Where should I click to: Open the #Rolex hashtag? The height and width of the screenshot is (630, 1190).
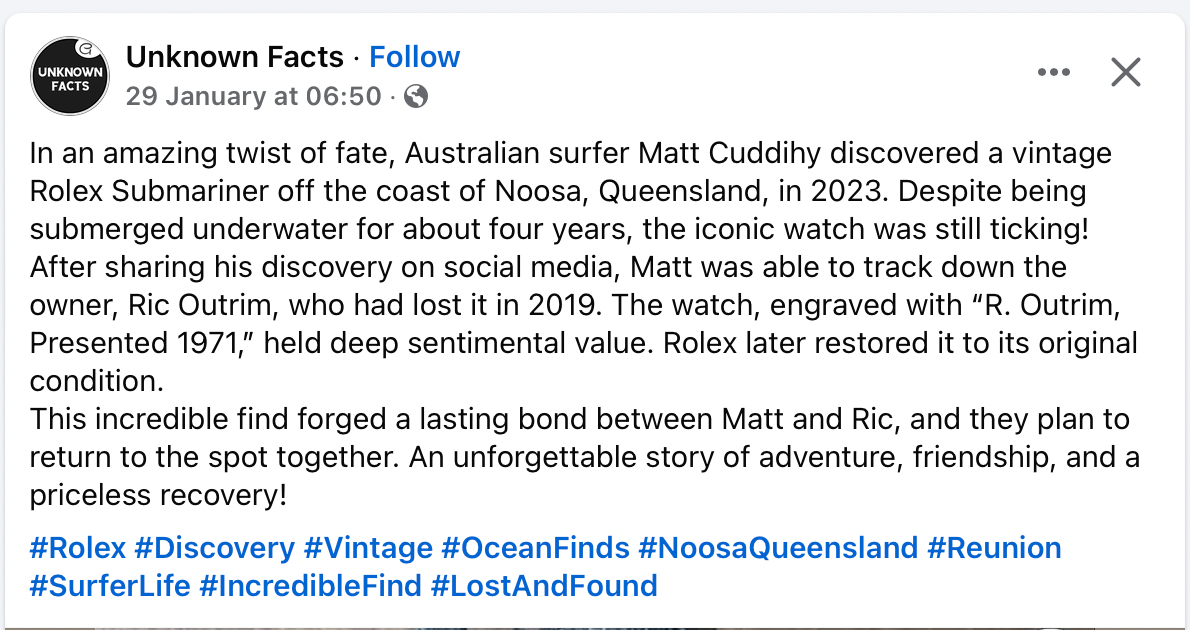[78, 548]
